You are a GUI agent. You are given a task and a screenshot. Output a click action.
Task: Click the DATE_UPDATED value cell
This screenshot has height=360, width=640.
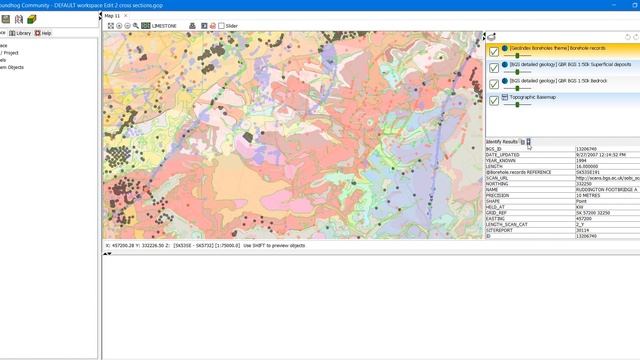[x=607, y=155]
